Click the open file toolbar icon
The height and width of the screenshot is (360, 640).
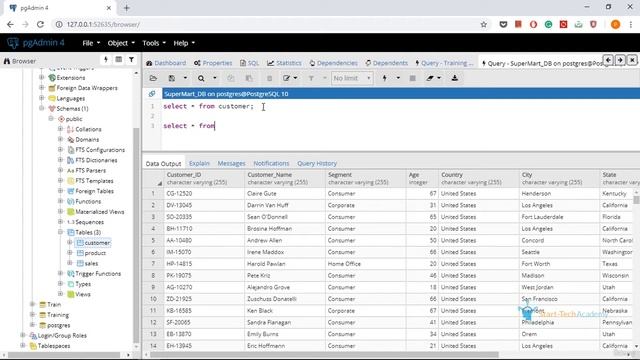153,78
